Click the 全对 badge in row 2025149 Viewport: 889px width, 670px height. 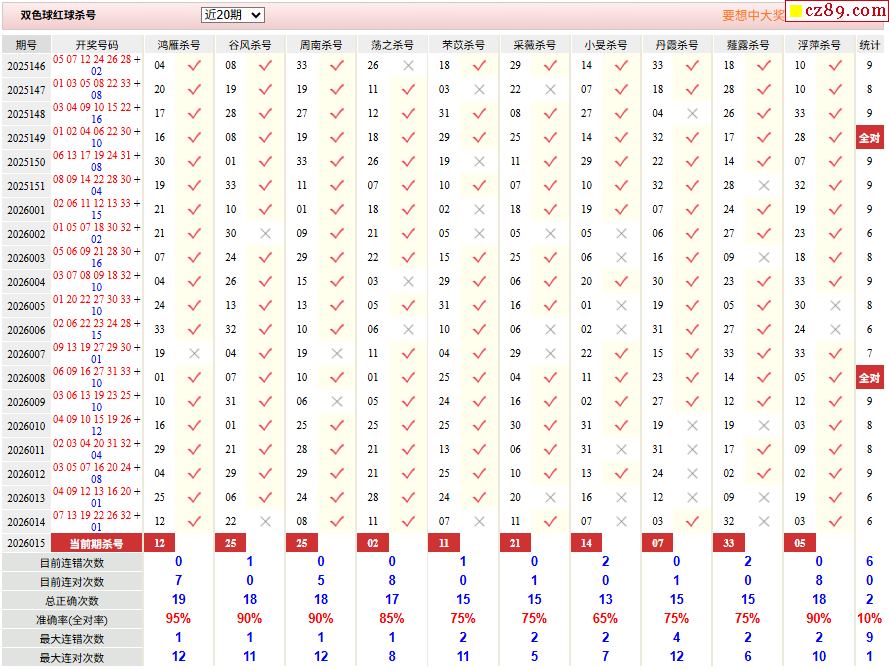coord(869,138)
